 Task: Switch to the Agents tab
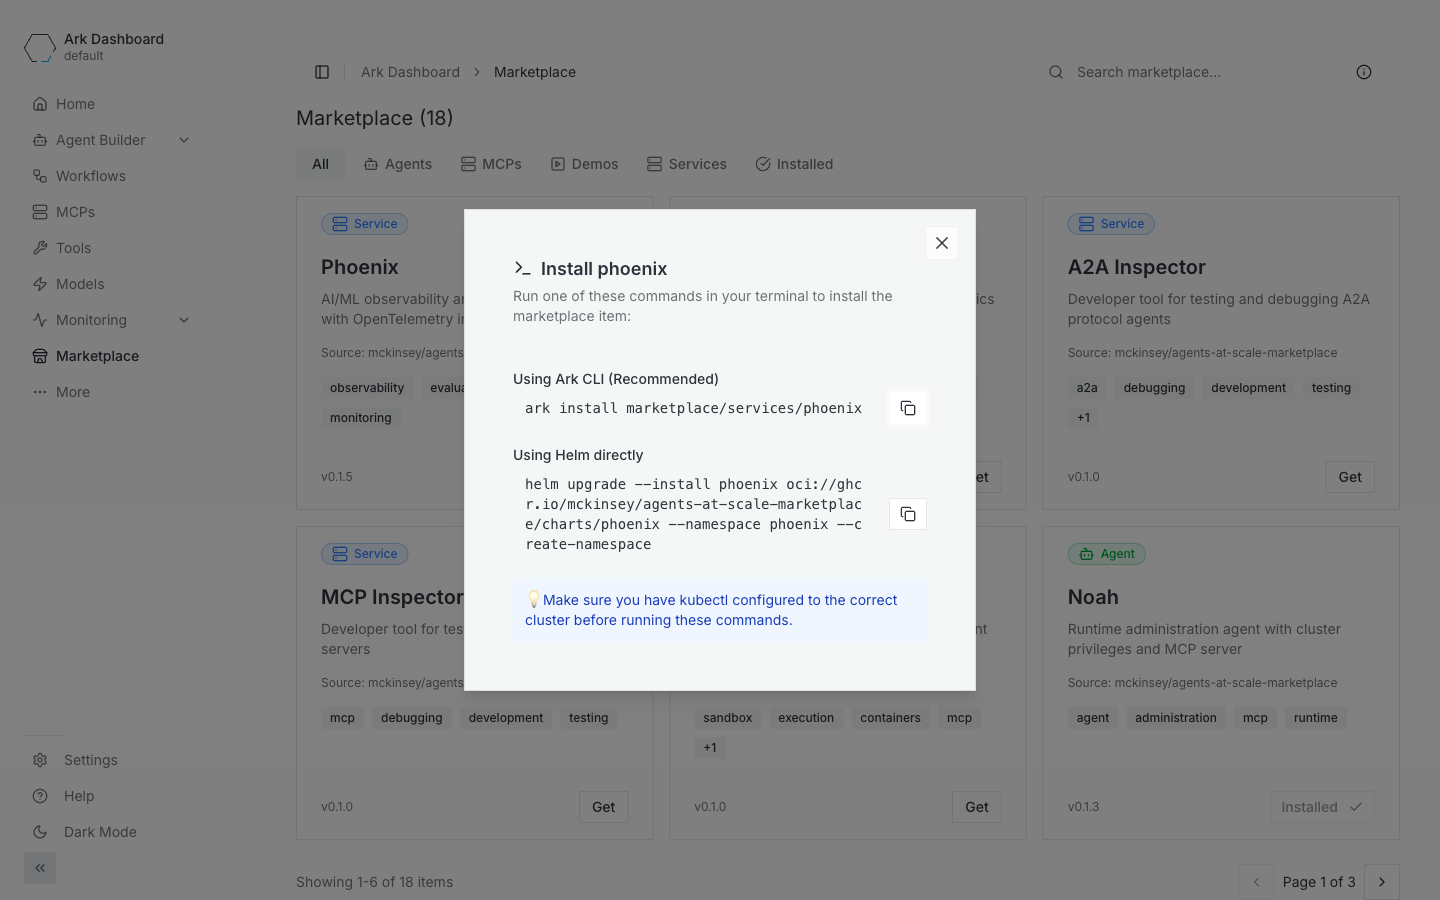[398, 164]
